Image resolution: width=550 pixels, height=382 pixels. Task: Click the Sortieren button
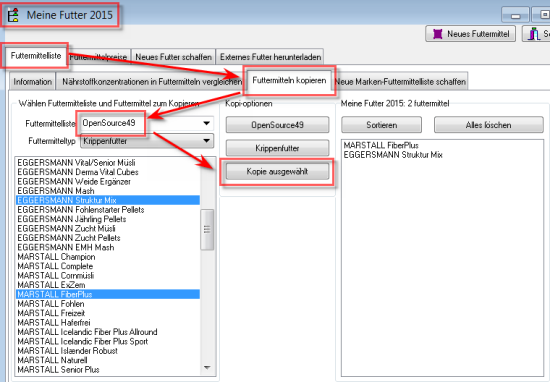(x=381, y=125)
